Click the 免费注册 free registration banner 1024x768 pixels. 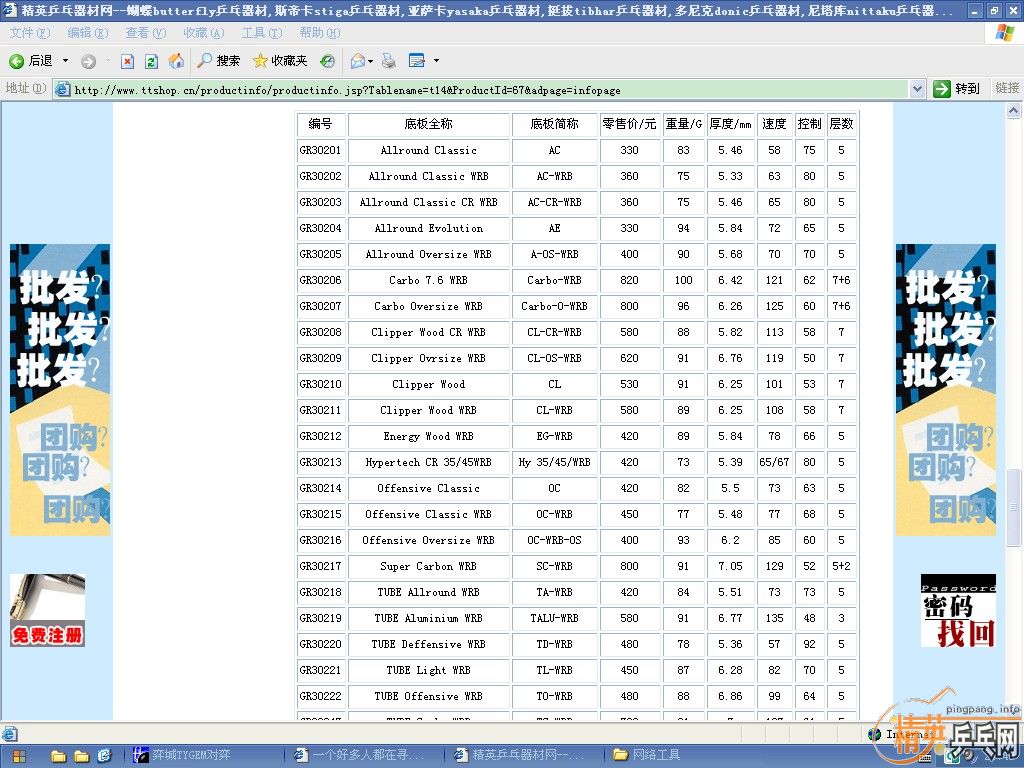47,611
